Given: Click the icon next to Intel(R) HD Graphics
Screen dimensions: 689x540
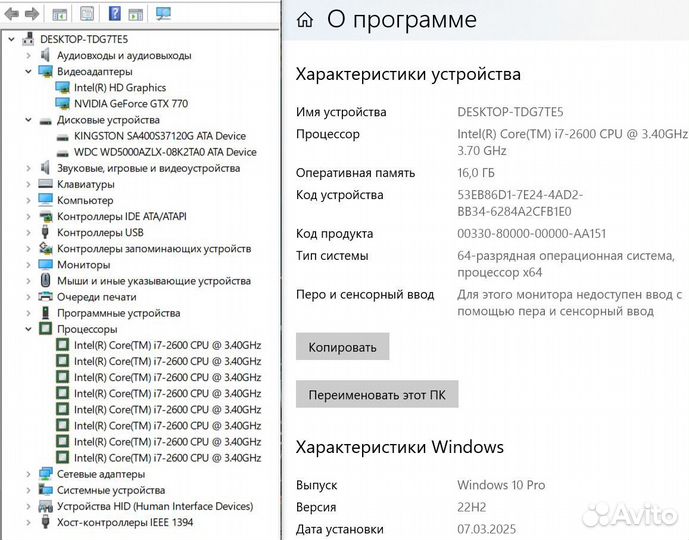Looking at the screenshot, I should (62, 87).
